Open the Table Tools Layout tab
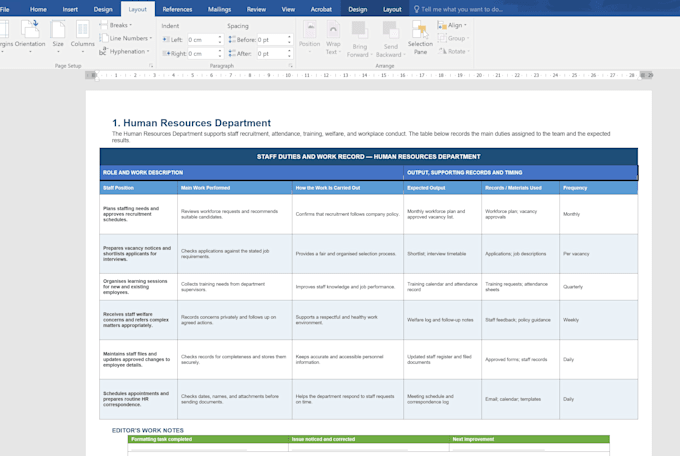The height and width of the screenshot is (456, 680). (x=392, y=9)
